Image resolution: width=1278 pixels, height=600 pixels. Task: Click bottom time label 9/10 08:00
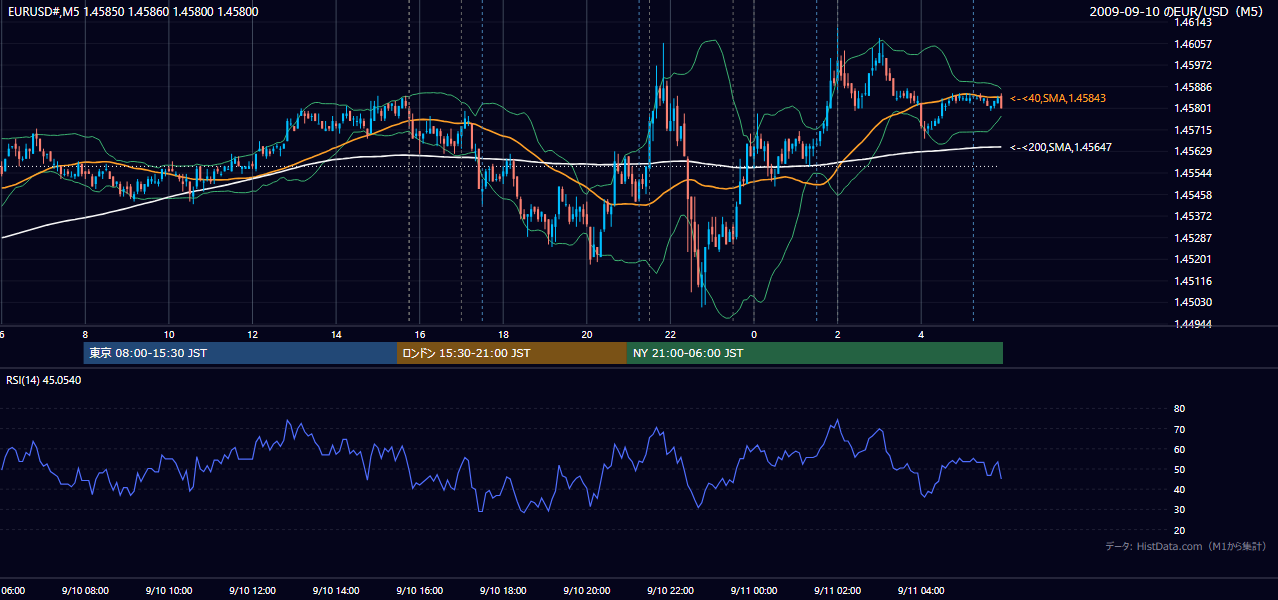[x=85, y=591]
